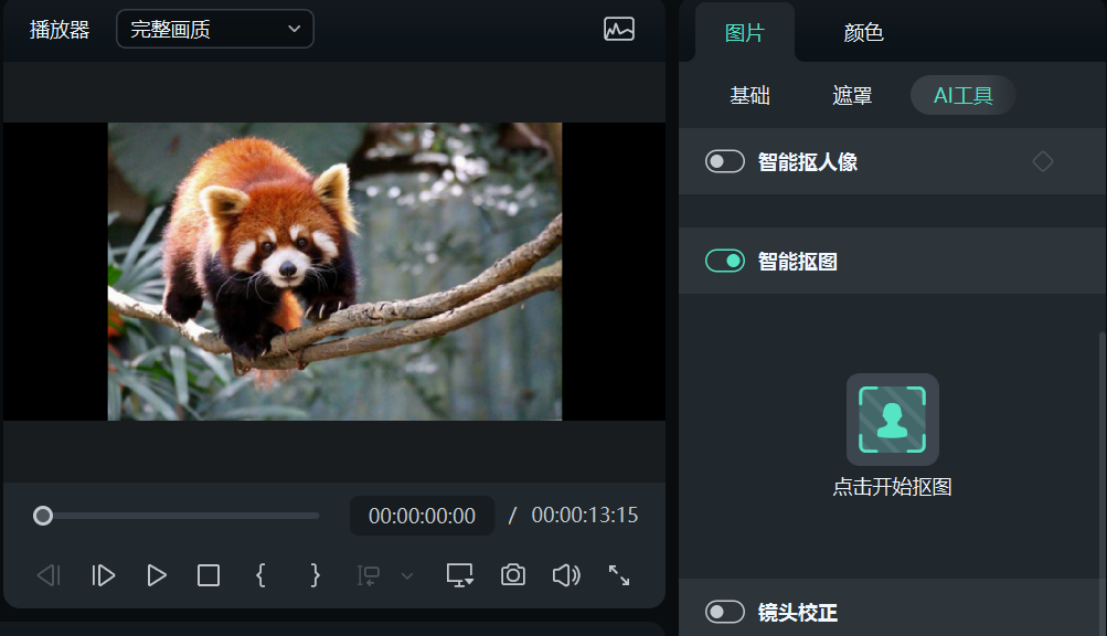Take a snapshot with the camera icon
Viewport: 1108px width, 636px height.
point(512,575)
